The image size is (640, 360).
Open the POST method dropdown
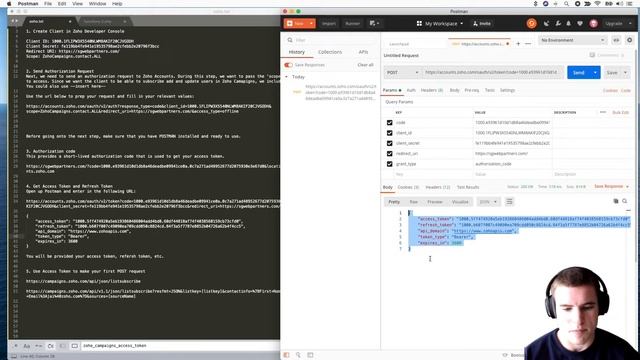(402, 72)
